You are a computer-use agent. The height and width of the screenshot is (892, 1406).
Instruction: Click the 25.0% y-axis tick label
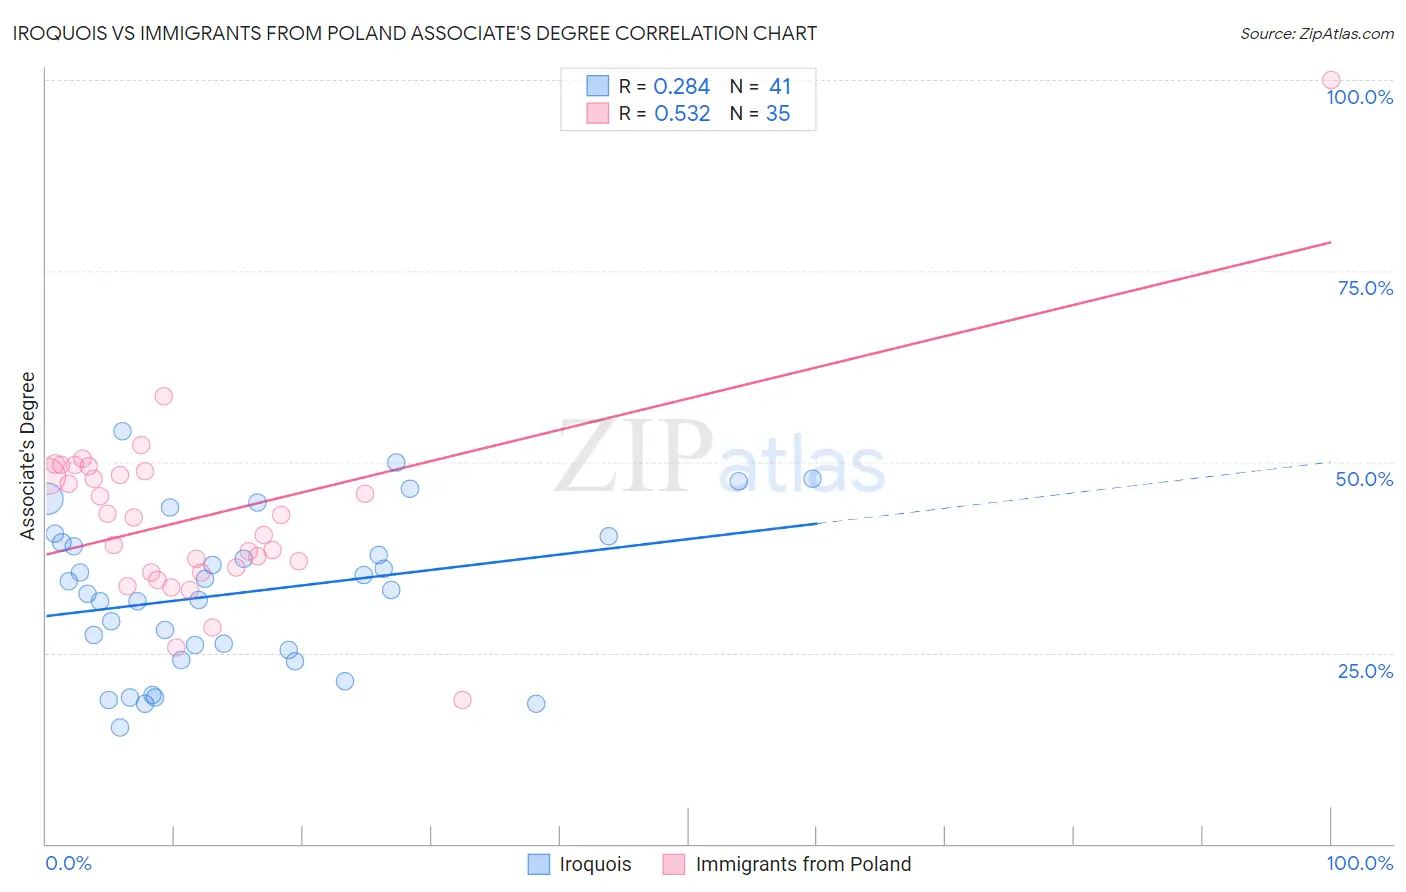click(x=1366, y=671)
